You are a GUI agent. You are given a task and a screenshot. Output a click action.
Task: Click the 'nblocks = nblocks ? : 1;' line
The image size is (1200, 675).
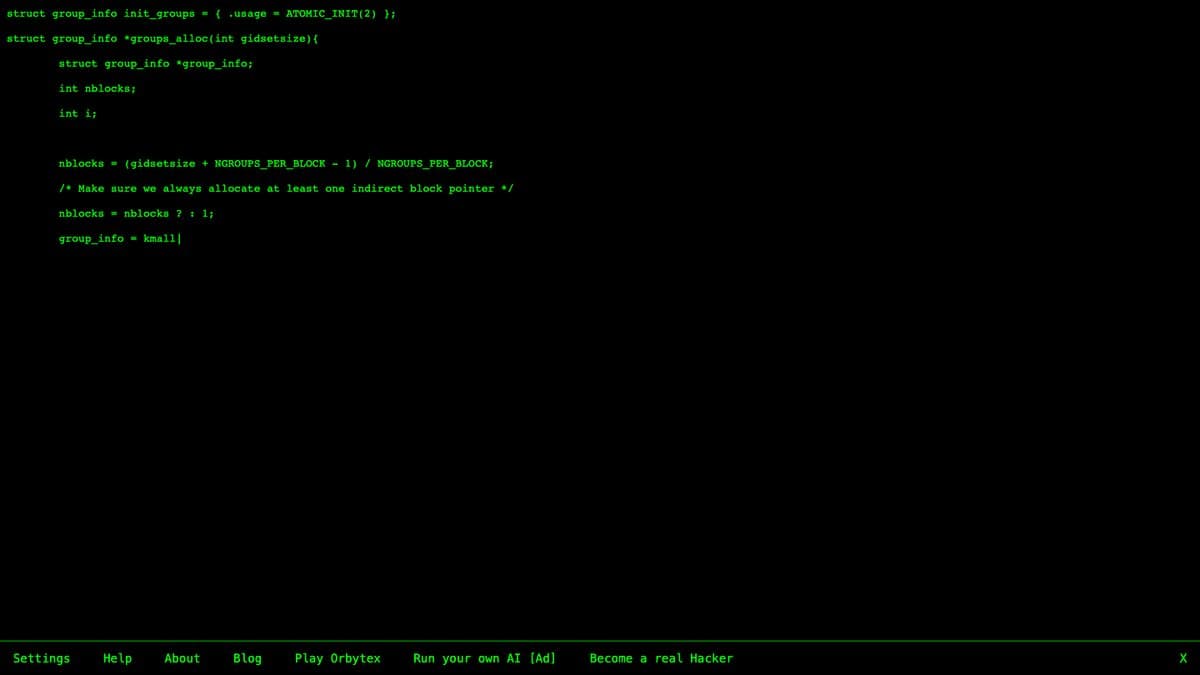[x=136, y=214]
